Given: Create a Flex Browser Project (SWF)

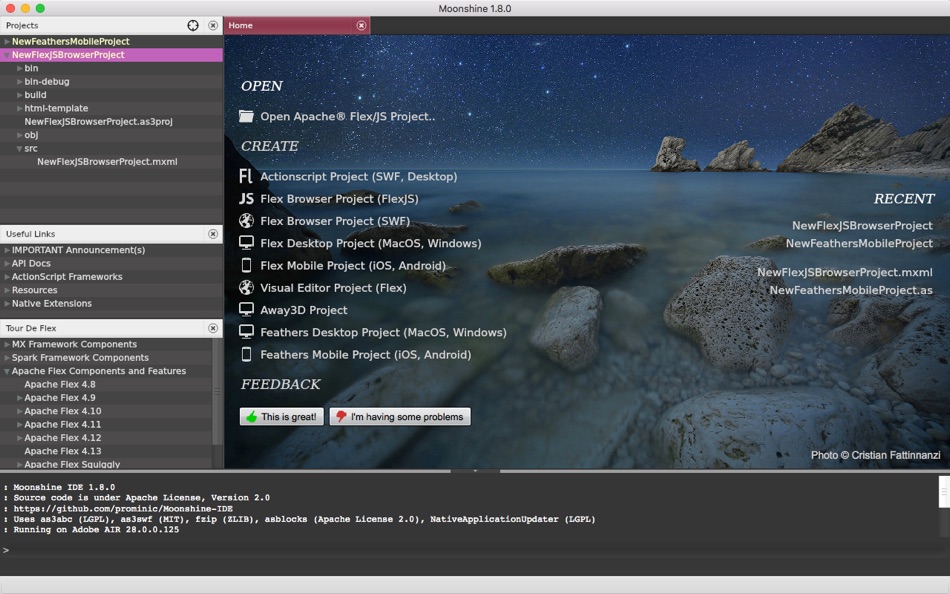Looking at the screenshot, I should click(x=335, y=221).
